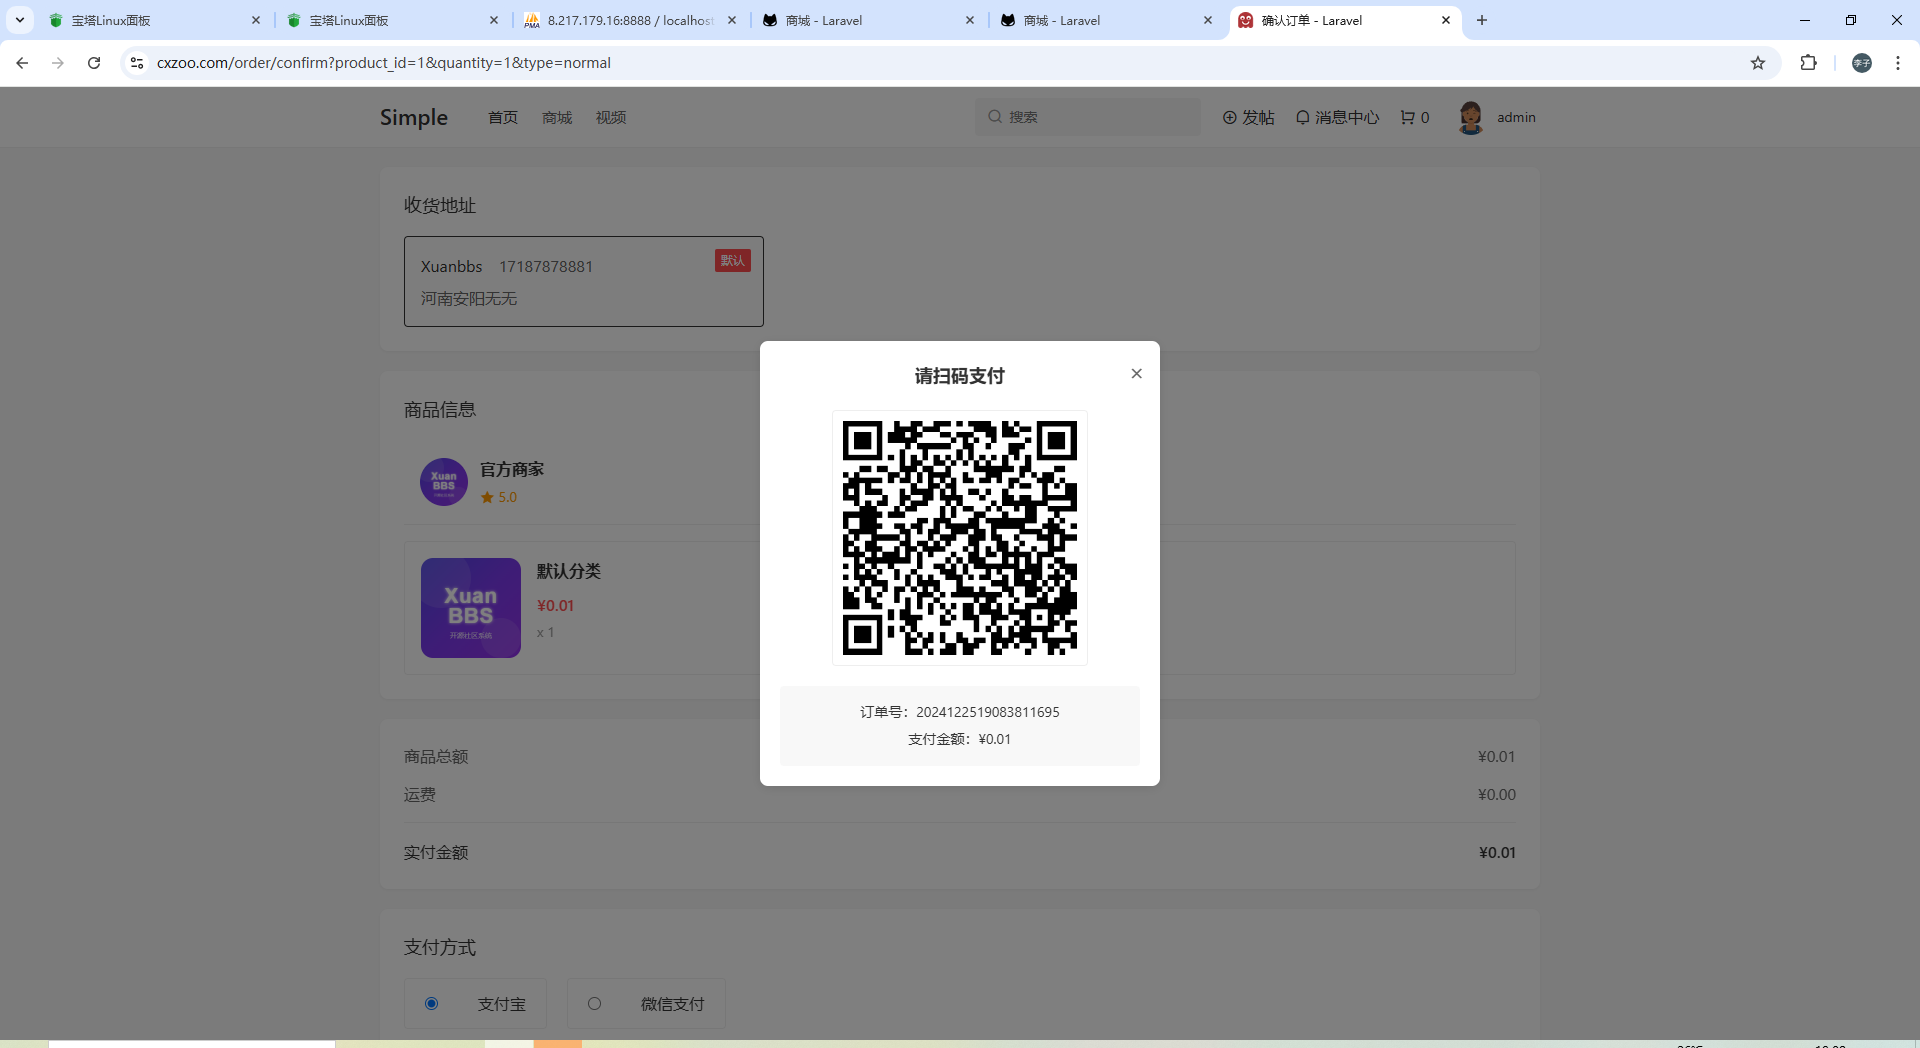The width and height of the screenshot is (1920, 1048).
Task: Click the payment QR code image
Action: 960,538
